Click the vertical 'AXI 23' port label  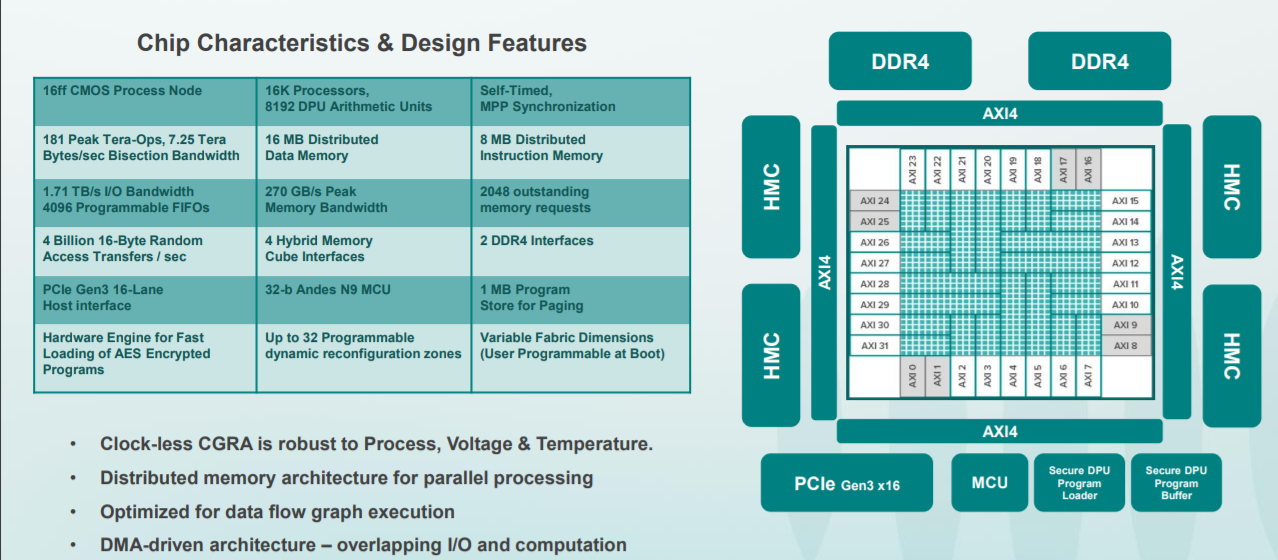pos(912,168)
